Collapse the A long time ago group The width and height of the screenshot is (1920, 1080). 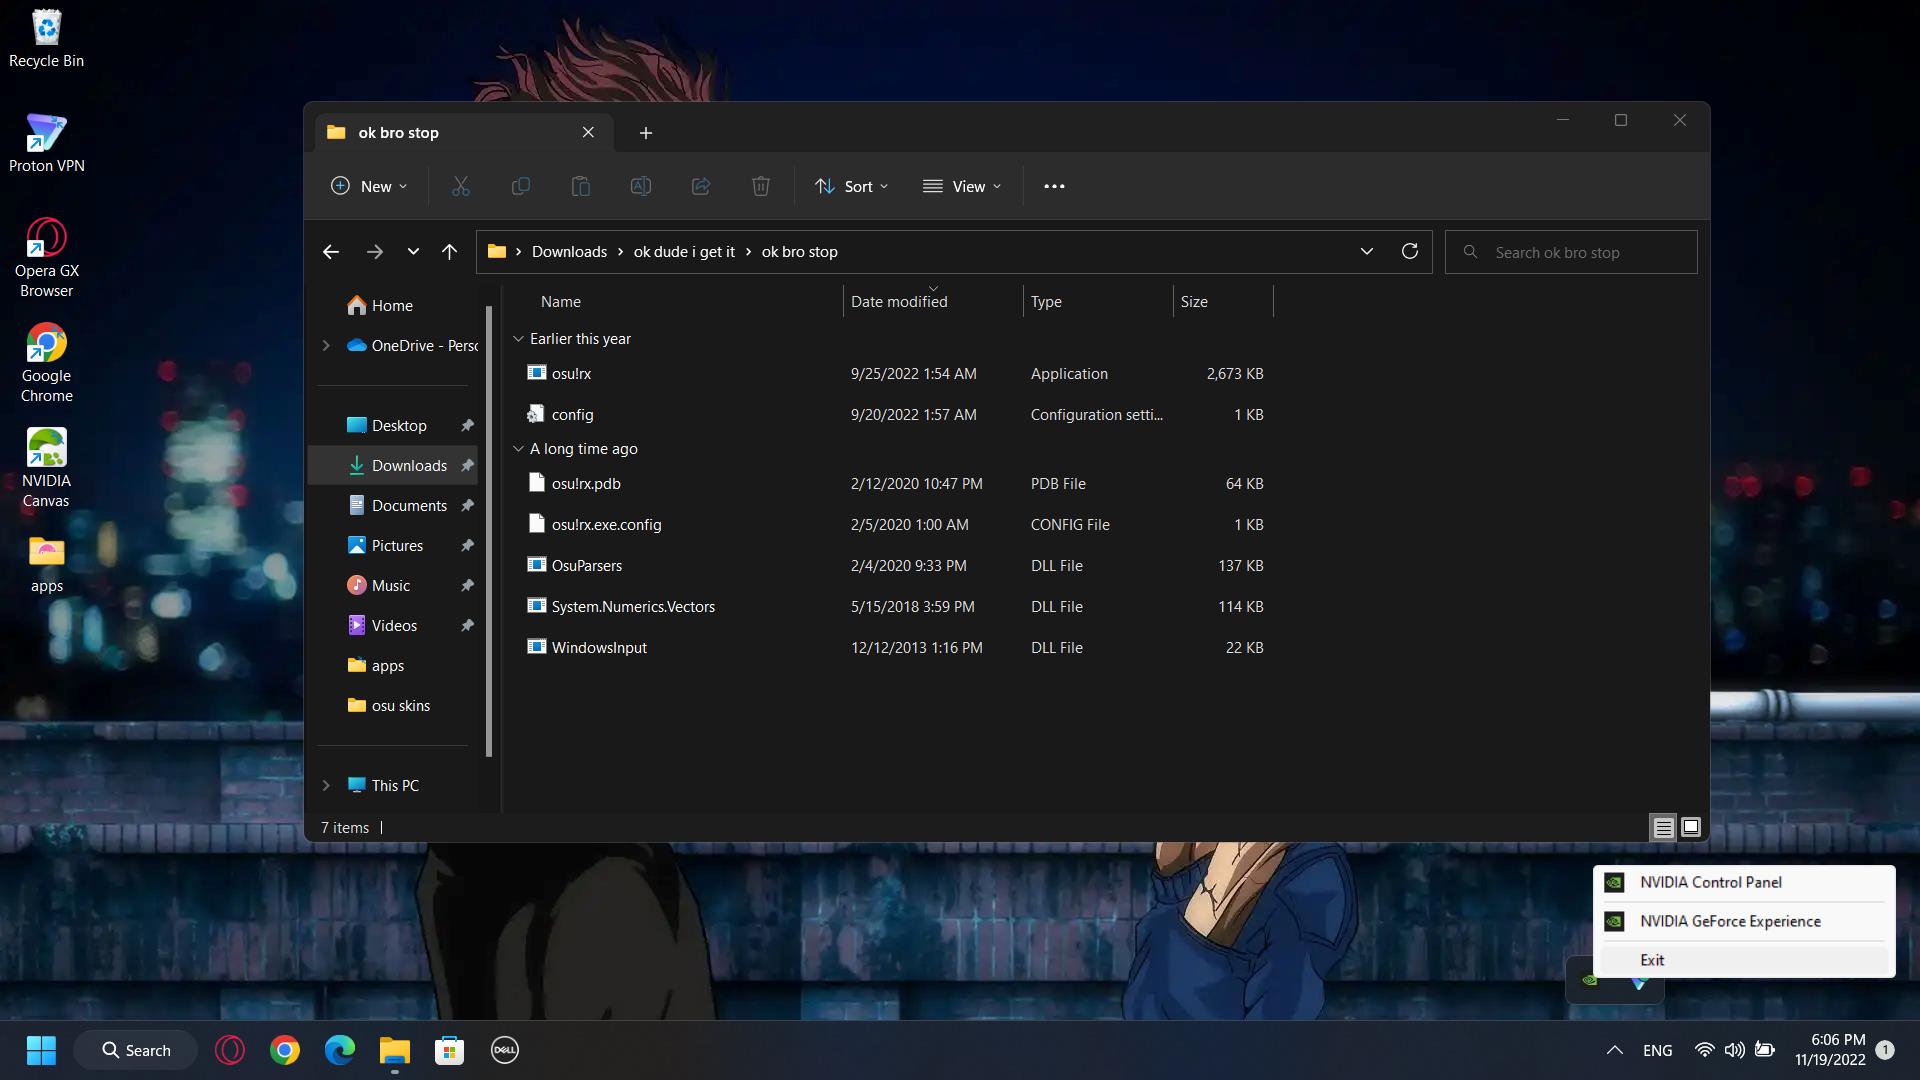tap(518, 449)
